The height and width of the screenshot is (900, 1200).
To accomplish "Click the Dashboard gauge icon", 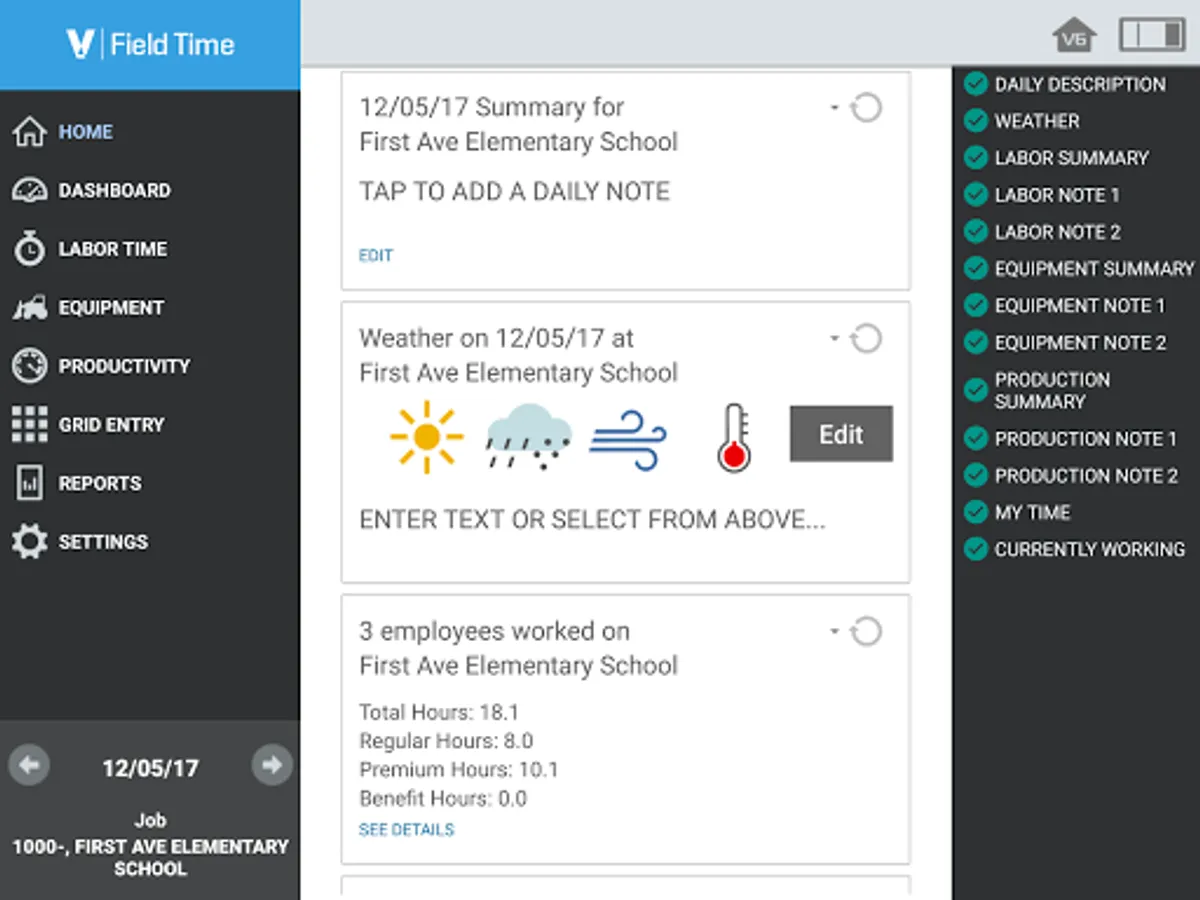I will [29, 190].
